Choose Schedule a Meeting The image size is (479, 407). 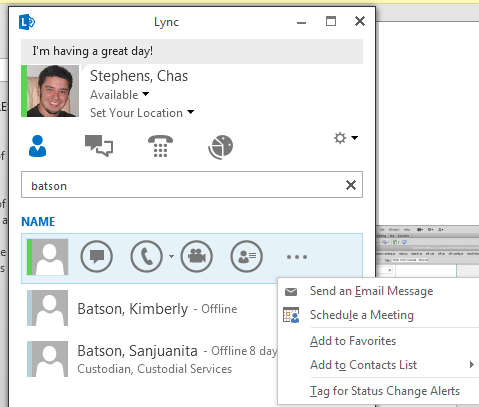(x=362, y=315)
